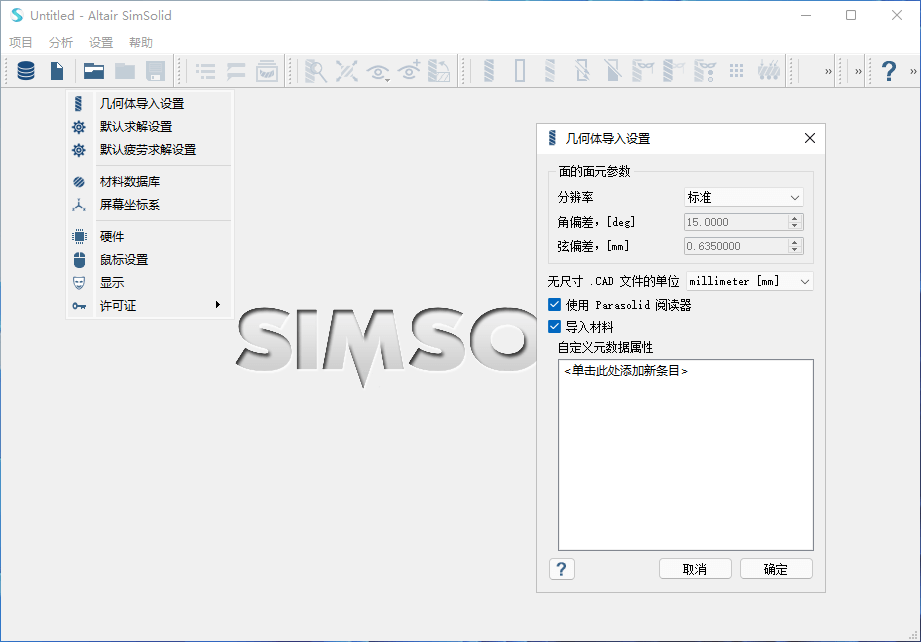Open the millimeter [mm] unit dropdown
Screen dimensions: 921x642
point(749,282)
